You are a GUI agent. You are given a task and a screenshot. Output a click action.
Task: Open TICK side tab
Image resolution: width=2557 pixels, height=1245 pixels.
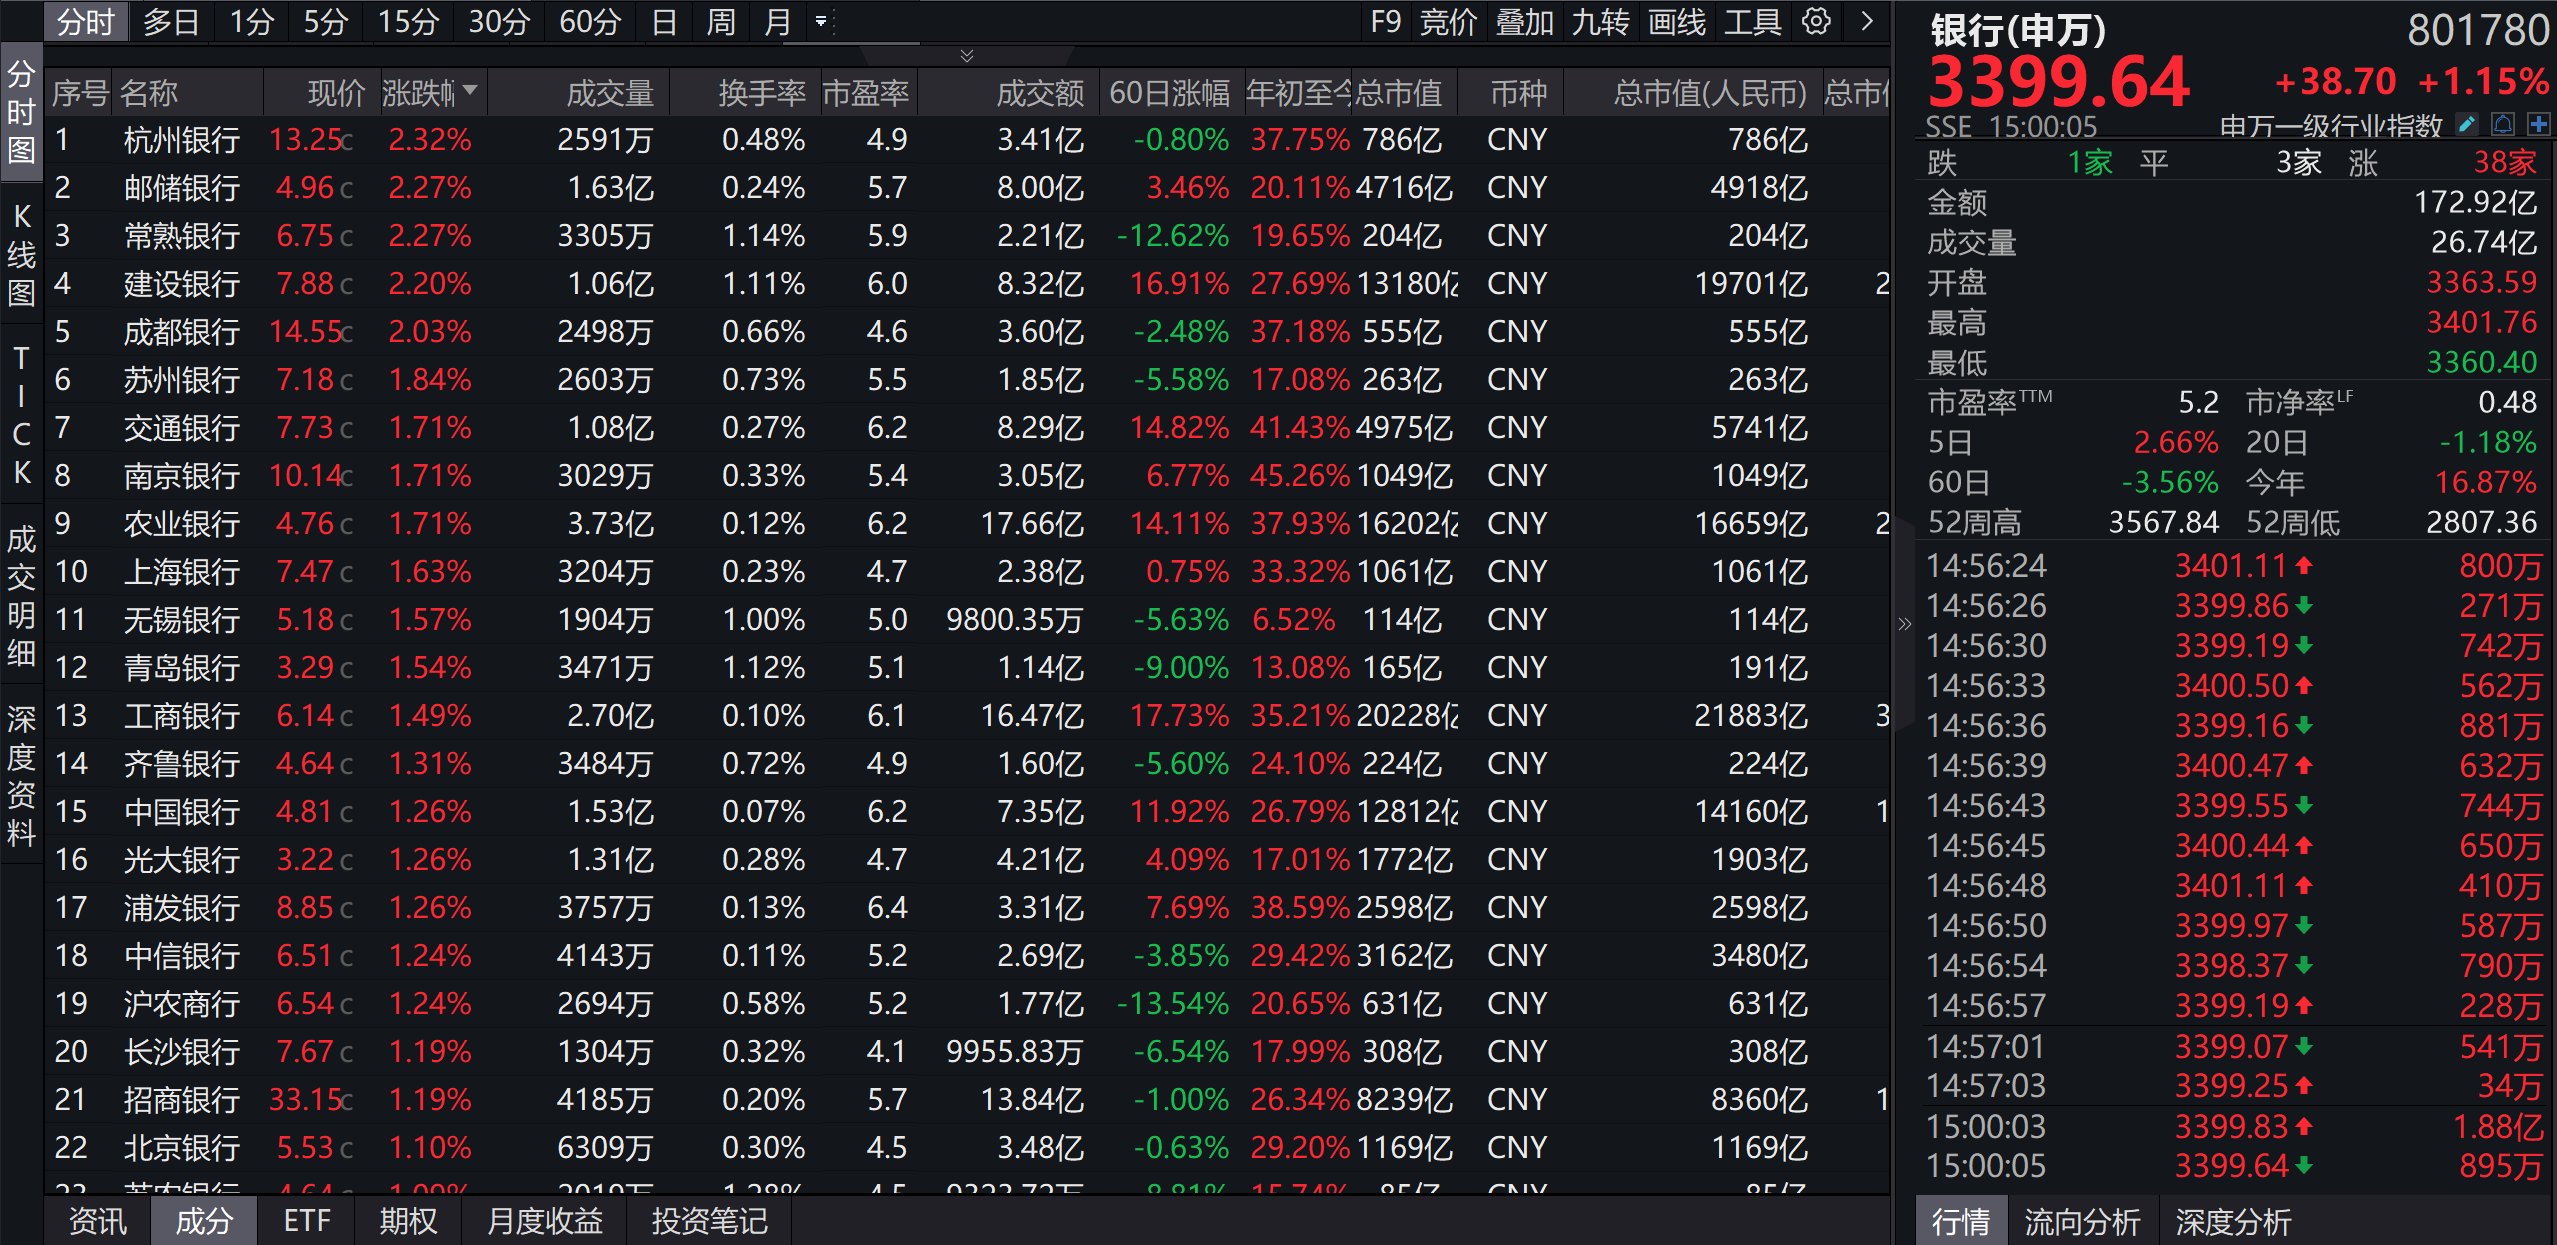21,415
